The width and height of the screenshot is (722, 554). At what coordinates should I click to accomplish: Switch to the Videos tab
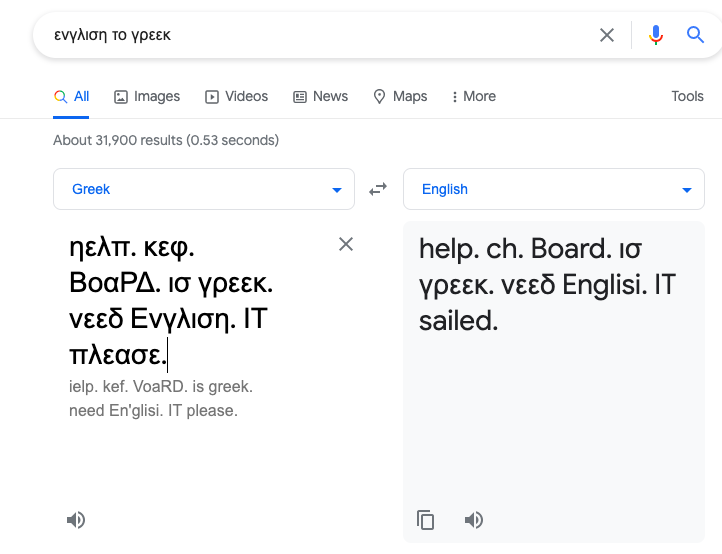click(236, 96)
